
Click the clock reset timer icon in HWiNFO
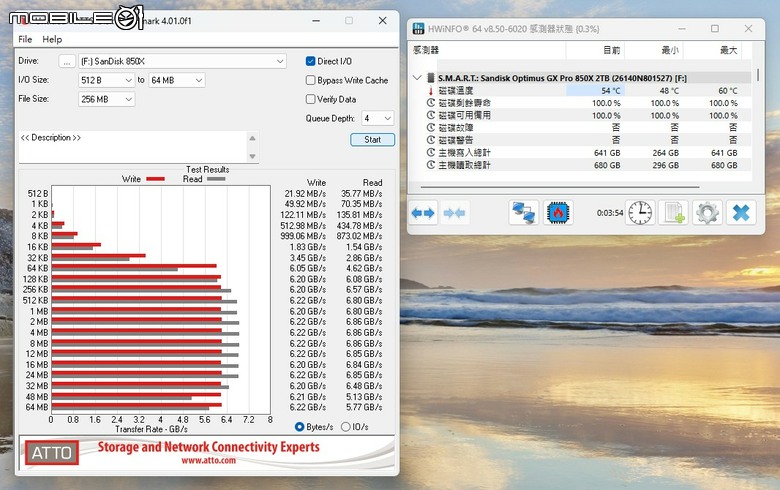pyautogui.click(x=640, y=213)
